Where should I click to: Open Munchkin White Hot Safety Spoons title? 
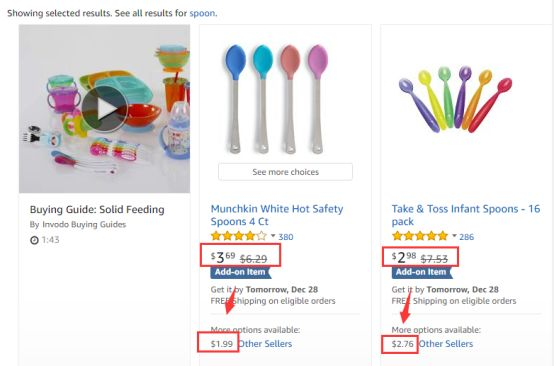click(x=277, y=215)
